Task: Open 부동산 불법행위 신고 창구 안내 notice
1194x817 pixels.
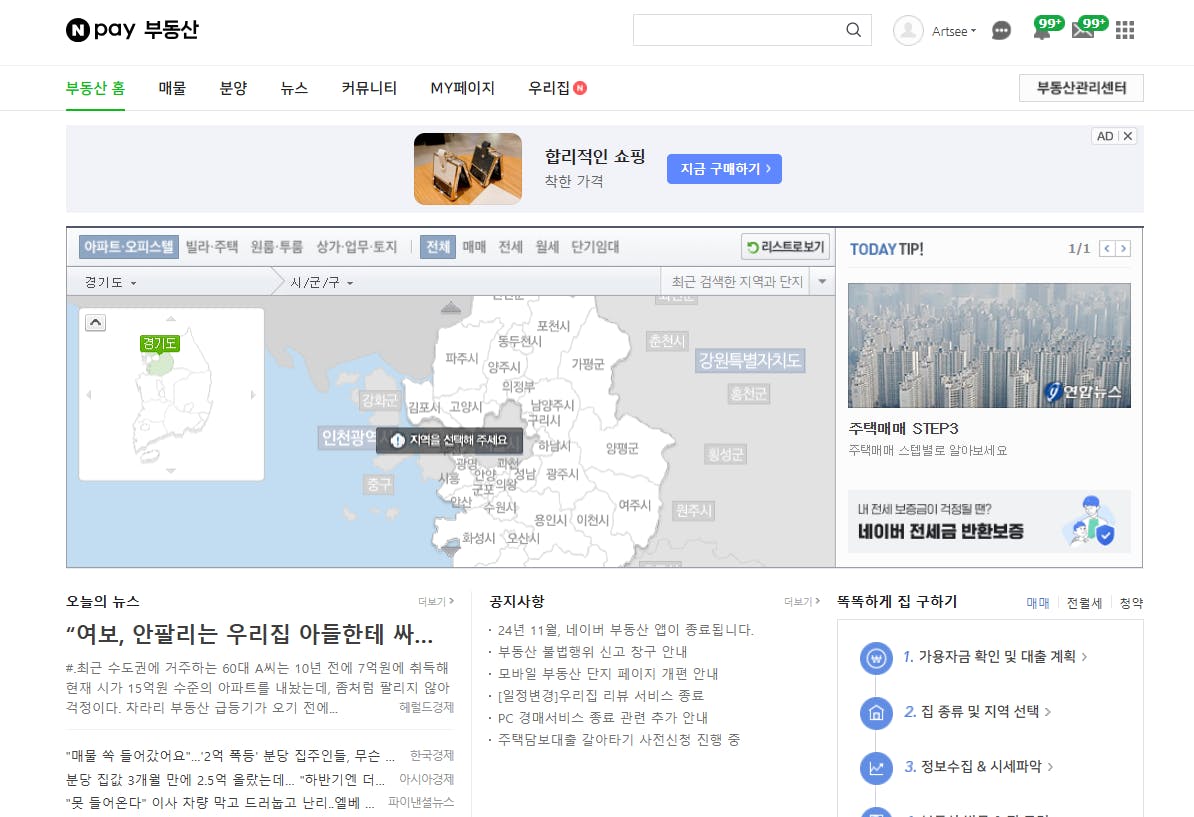Action: [592, 652]
